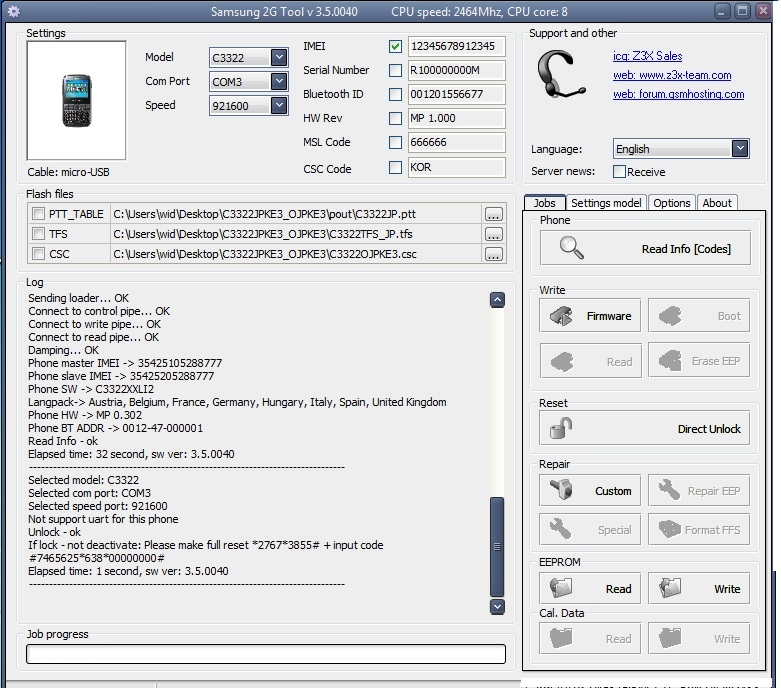Click the Job progress bar

(x=266, y=654)
